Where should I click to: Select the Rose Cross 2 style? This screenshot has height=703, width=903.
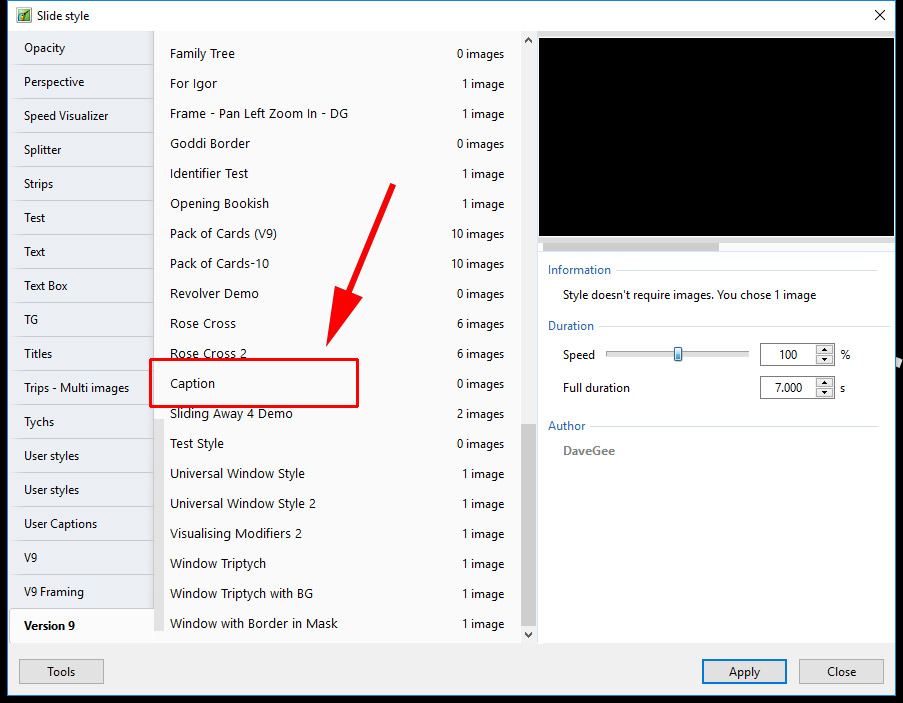(x=337, y=353)
